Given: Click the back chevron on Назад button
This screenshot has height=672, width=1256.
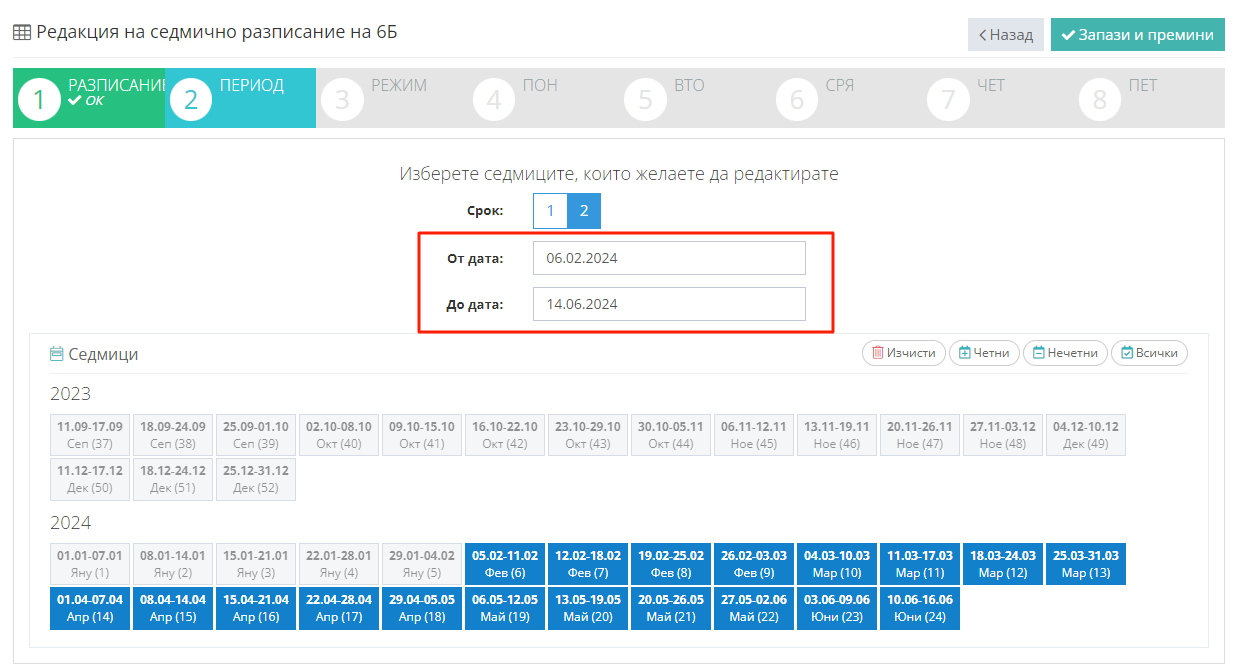Looking at the screenshot, I should tap(983, 35).
